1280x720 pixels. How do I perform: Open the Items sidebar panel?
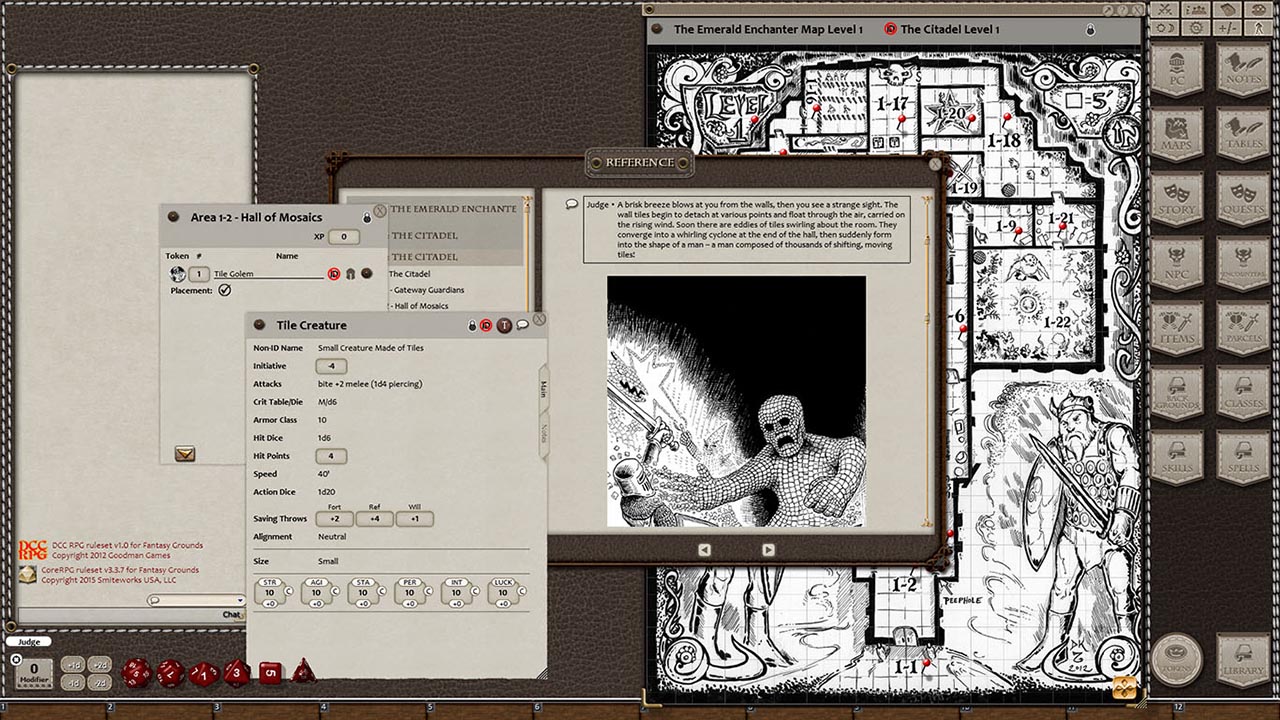coord(1177,329)
